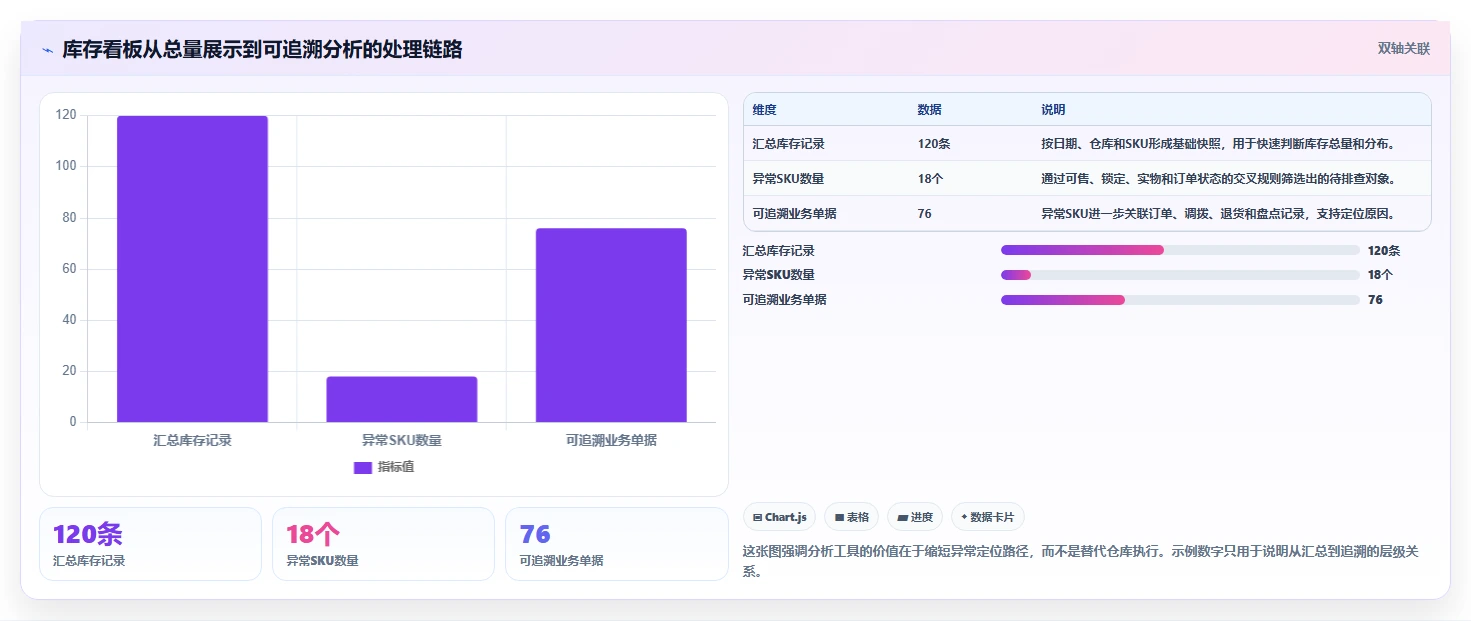Screen dimensions: 1471x621
Task: Click the 汇总库存记录 x-axis label under the chart
Action: point(192,440)
